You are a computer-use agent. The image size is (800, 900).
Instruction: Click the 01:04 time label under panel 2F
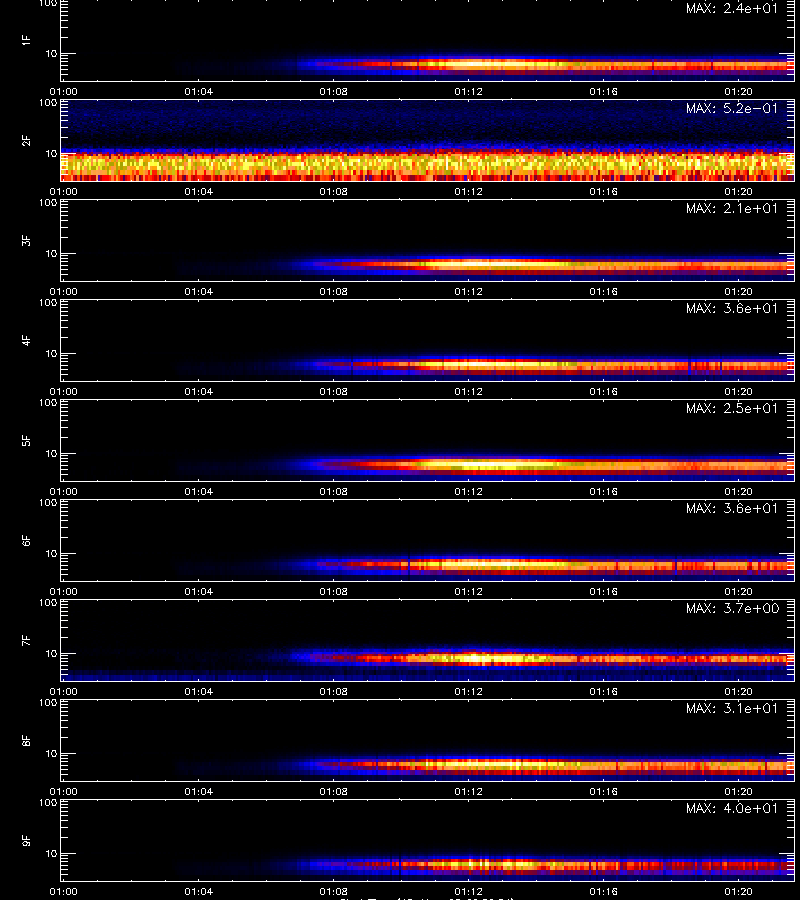[199, 191]
